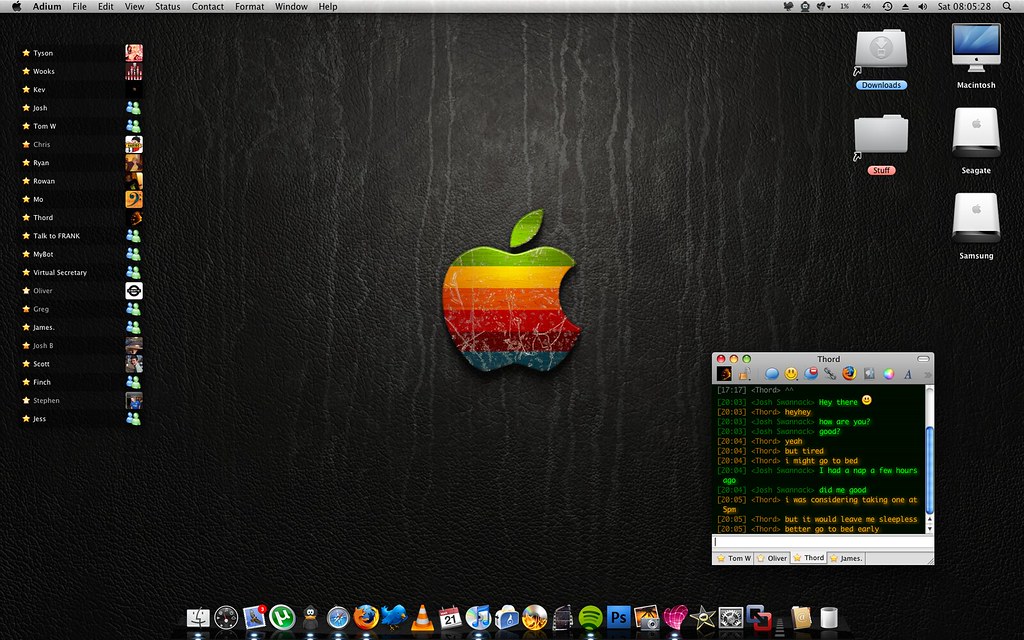Open Finder from the dock
The image size is (1024, 640).
pyautogui.click(x=199, y=617)
